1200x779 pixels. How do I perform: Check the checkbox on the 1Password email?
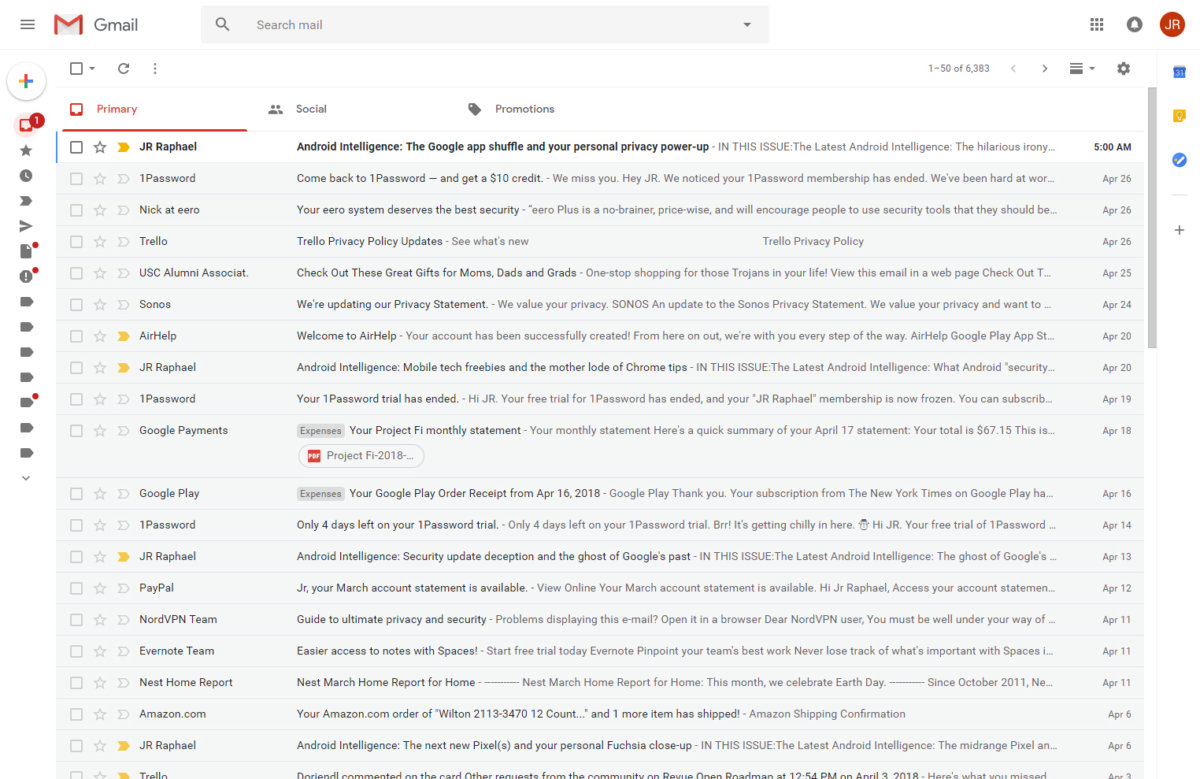point(76,177)
